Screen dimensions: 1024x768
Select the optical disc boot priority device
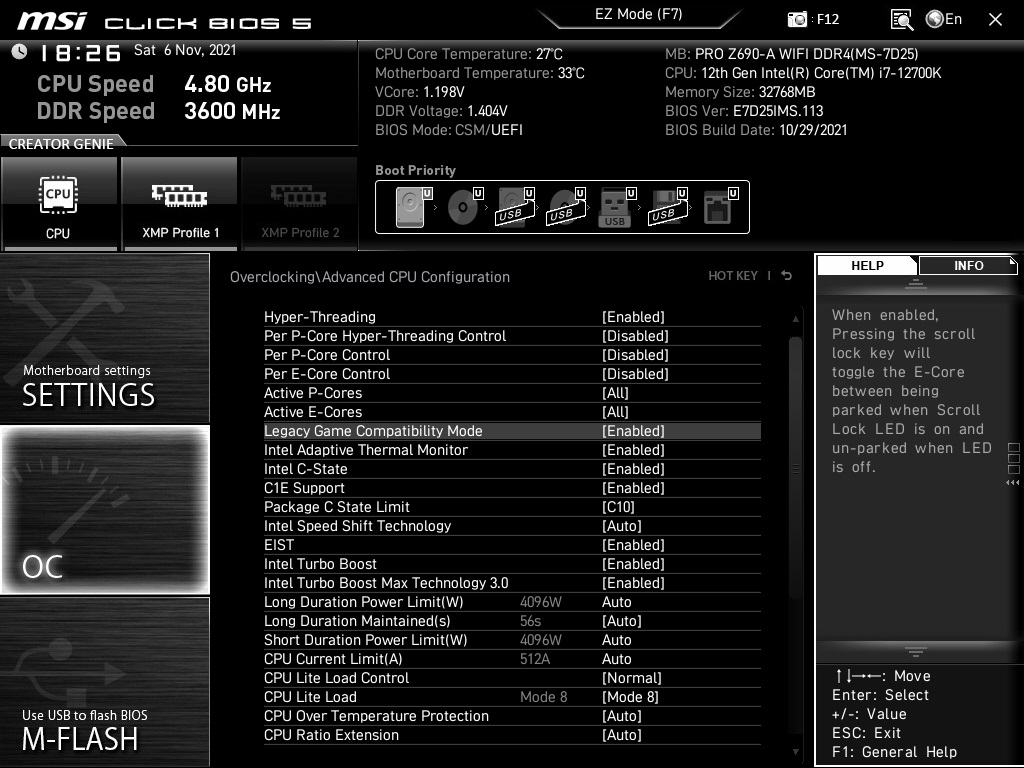point(464,207)
